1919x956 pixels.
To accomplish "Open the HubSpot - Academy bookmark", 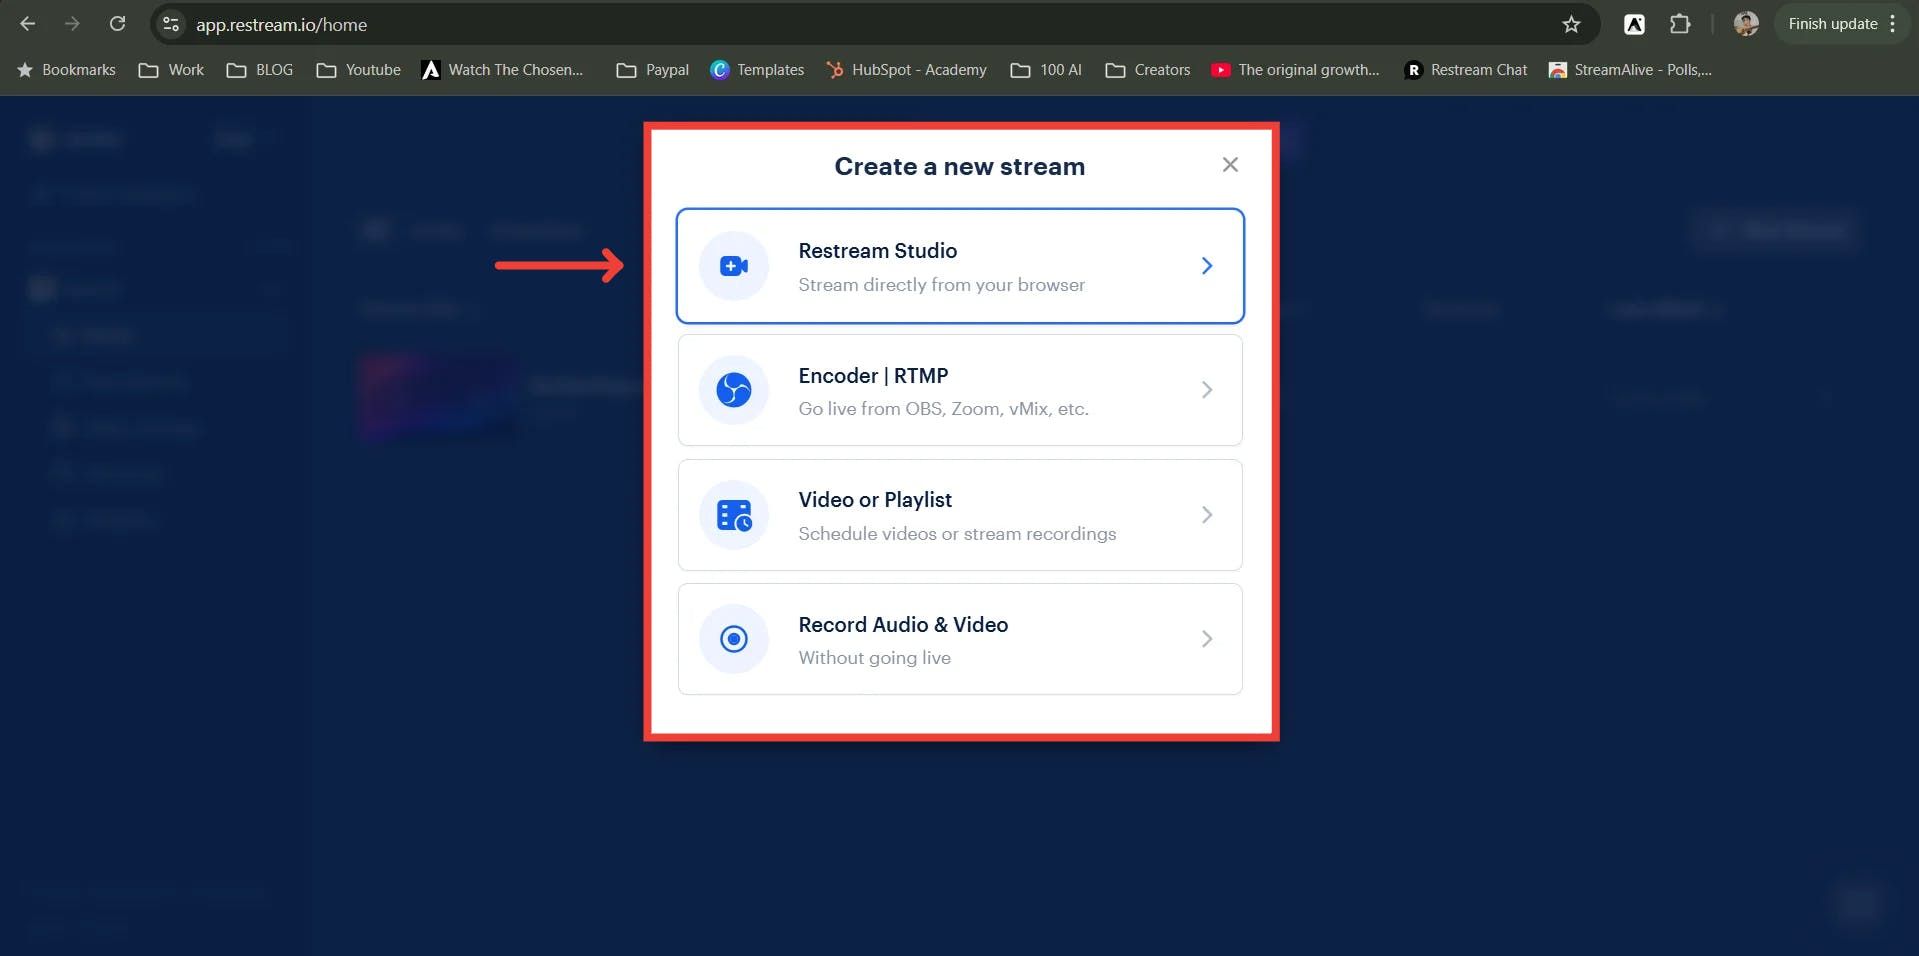I will (907, 70).
